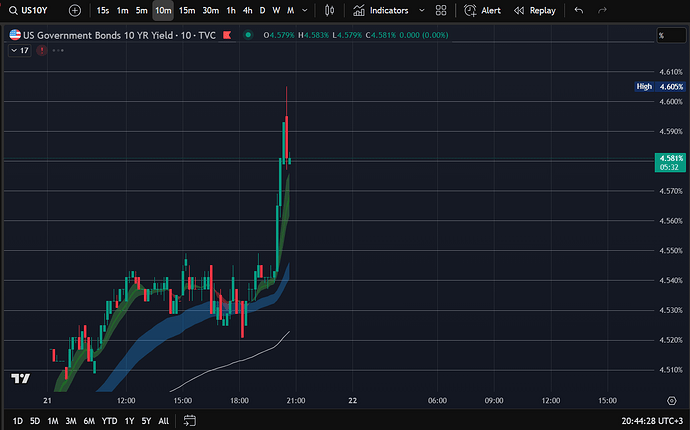Expand the collapsed 17 indicators legend
Viewport: 690px width, 430px height.
pyautogui.click(x=19, y=51)
